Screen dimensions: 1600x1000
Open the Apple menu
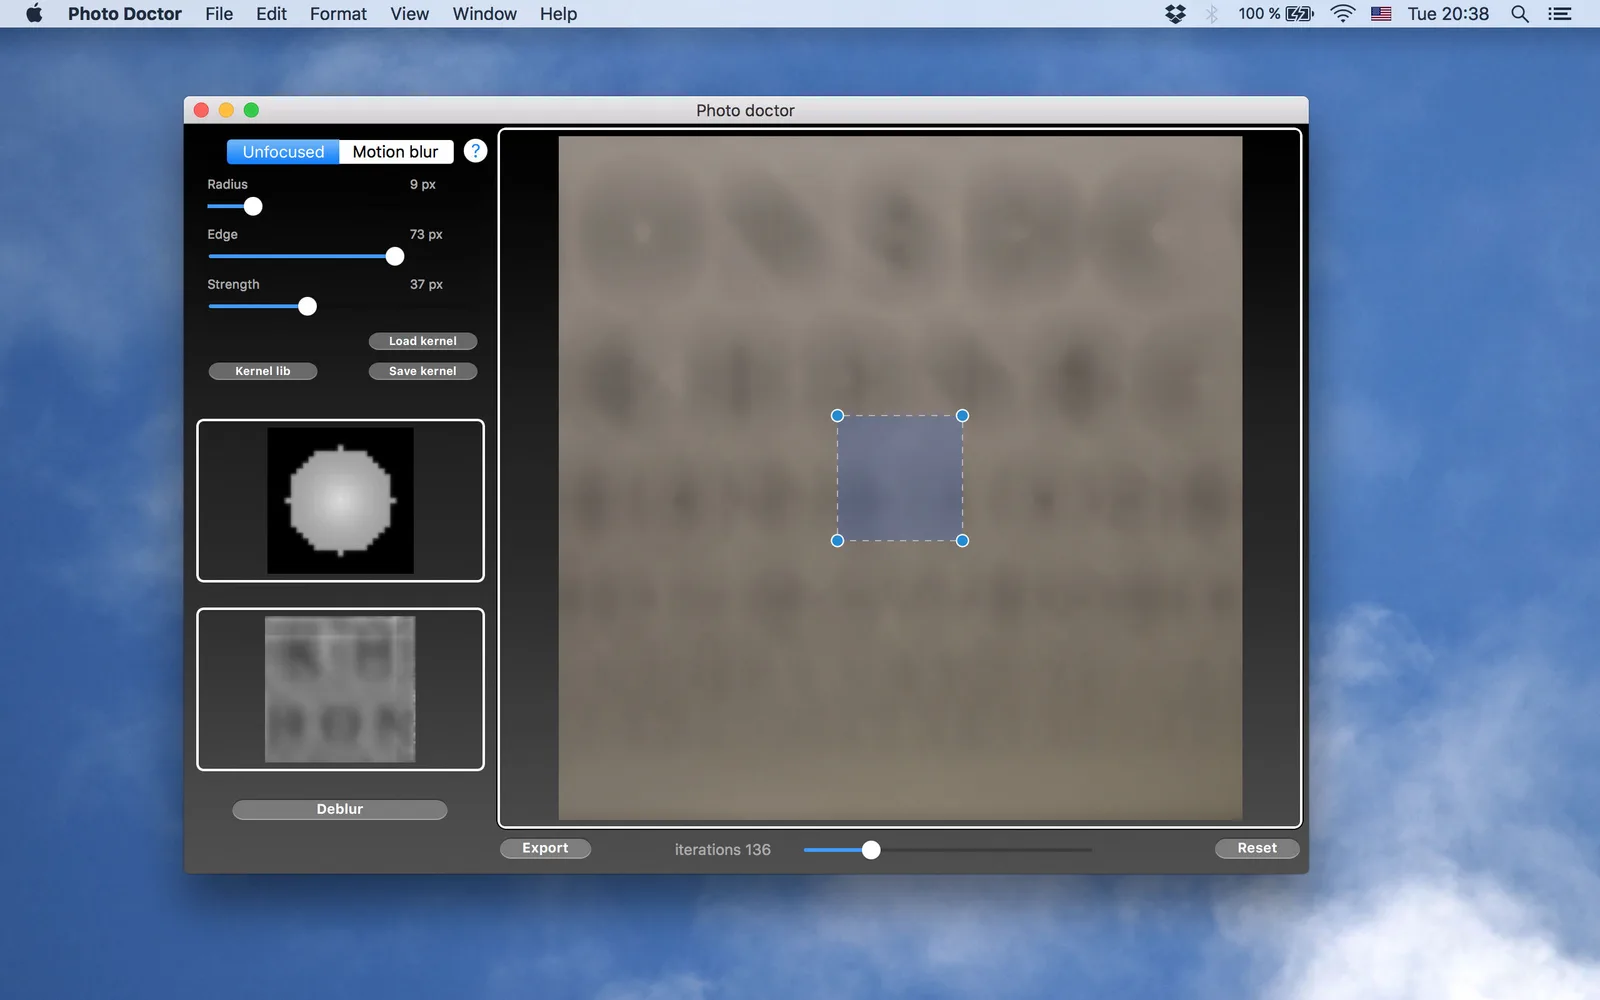[34, 13]
